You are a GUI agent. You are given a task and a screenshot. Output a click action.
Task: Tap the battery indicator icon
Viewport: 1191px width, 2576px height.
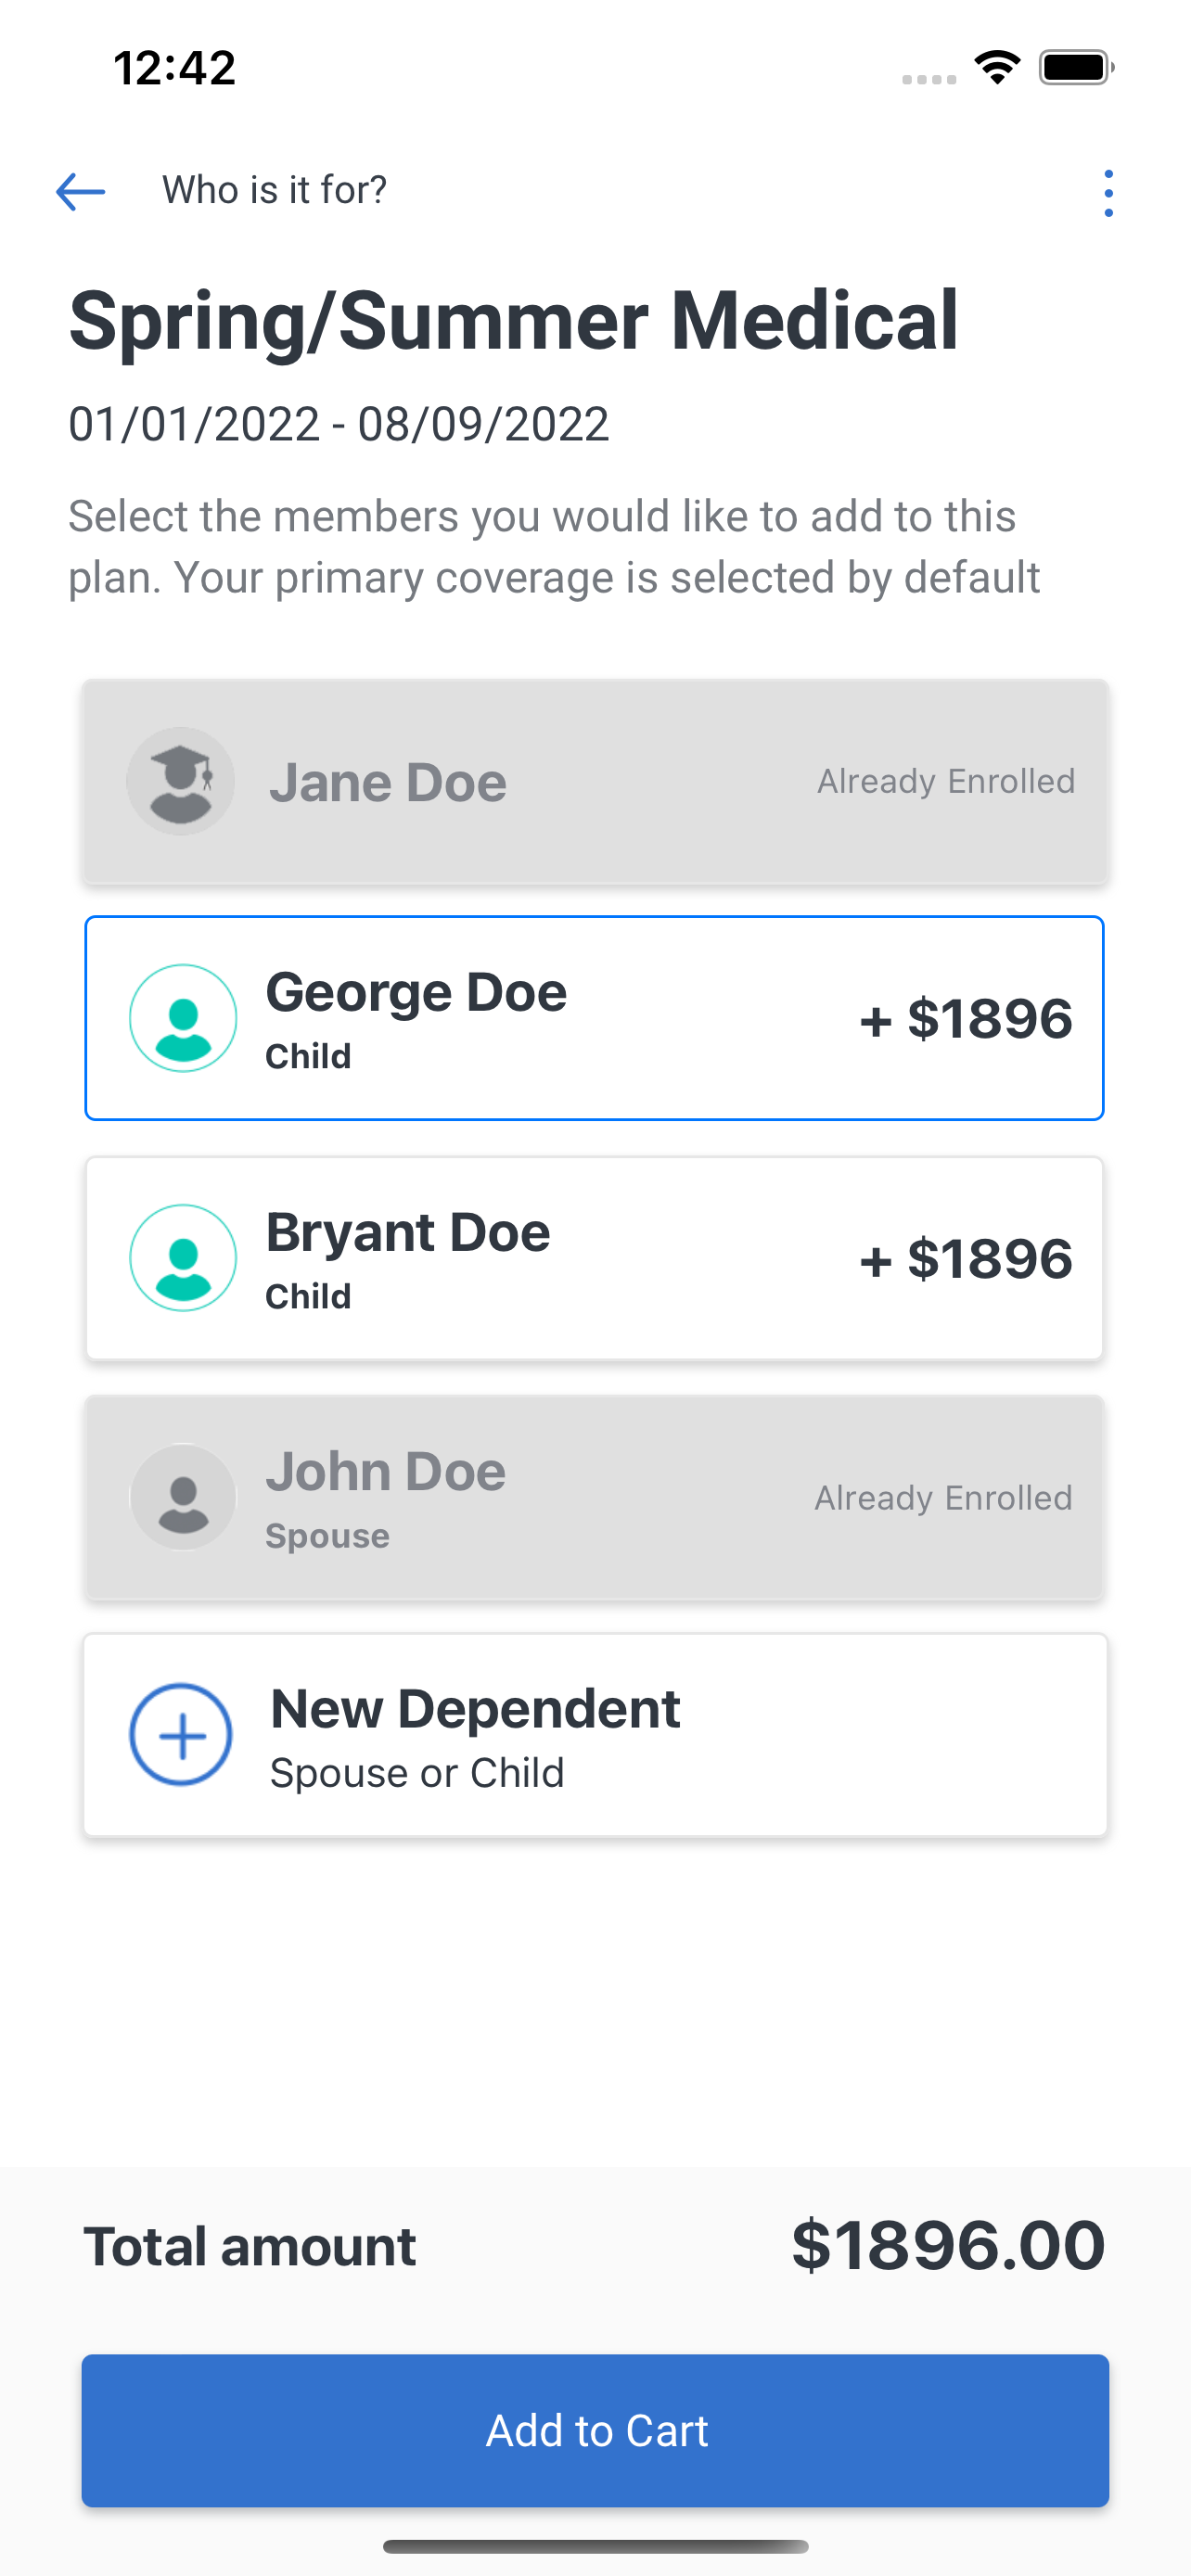point(1076,67)
